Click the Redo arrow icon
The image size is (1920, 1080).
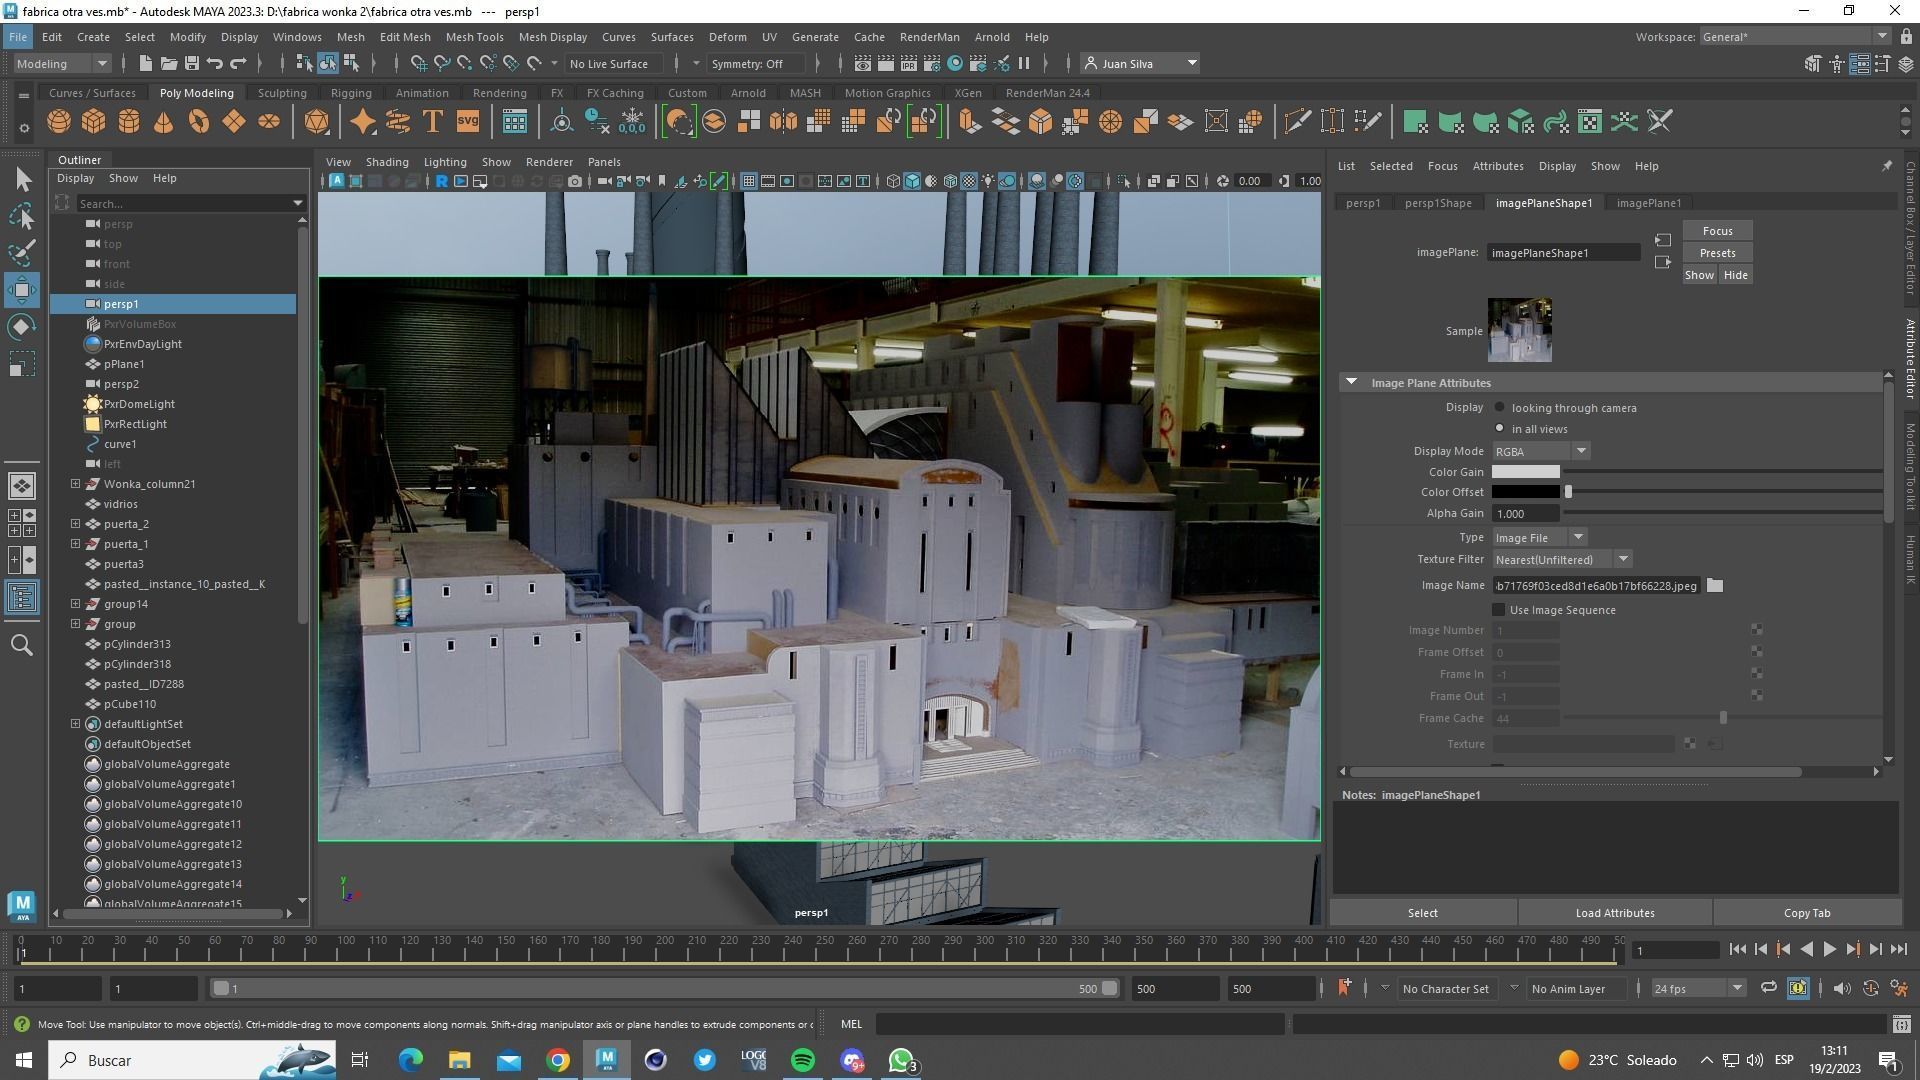point(238,64)
